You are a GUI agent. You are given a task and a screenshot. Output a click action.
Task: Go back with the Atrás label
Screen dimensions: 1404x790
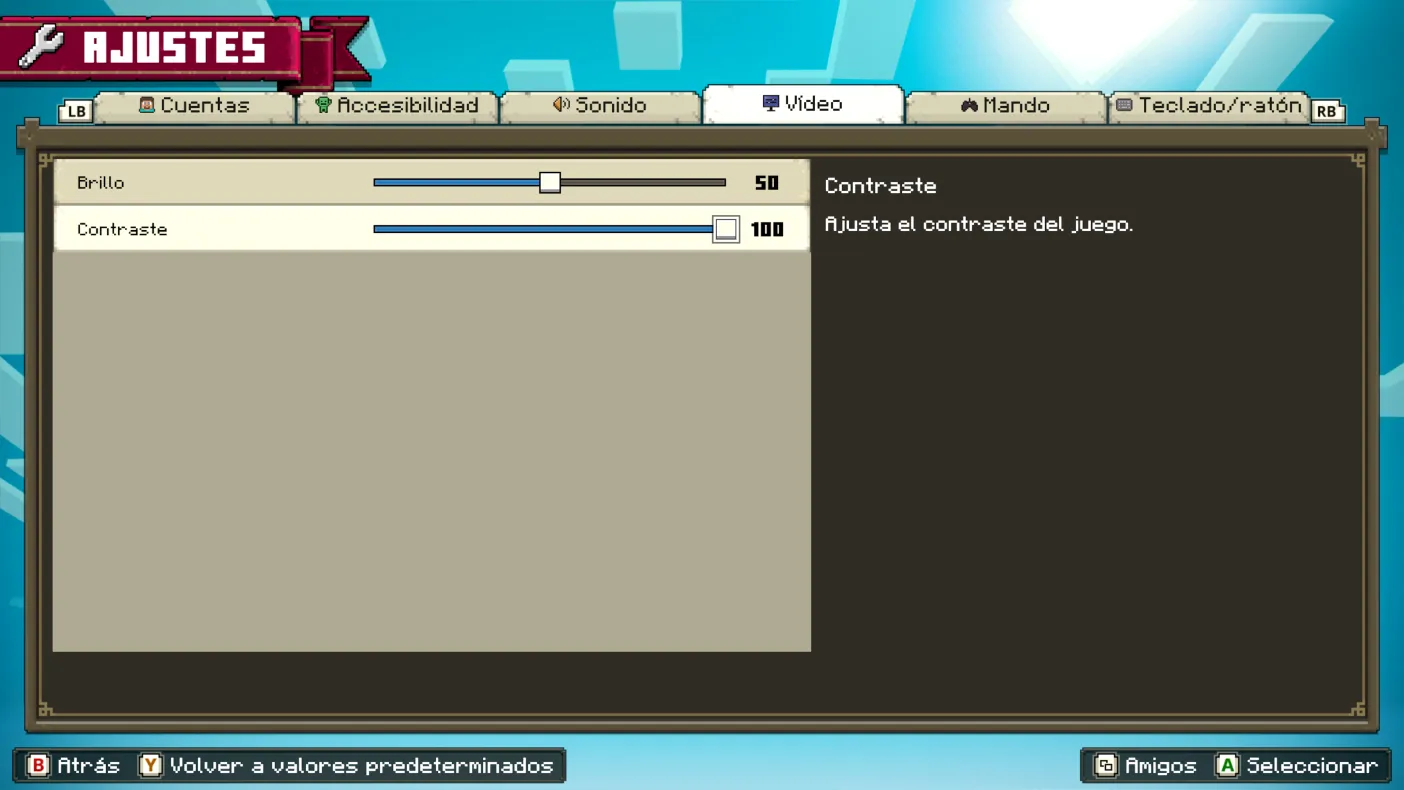88,765
